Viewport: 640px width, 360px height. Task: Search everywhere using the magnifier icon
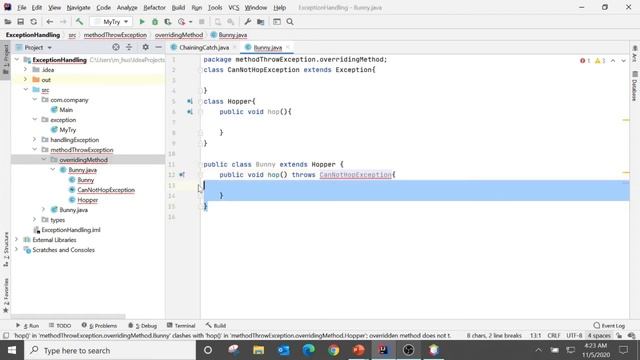(x=290, y=22)
